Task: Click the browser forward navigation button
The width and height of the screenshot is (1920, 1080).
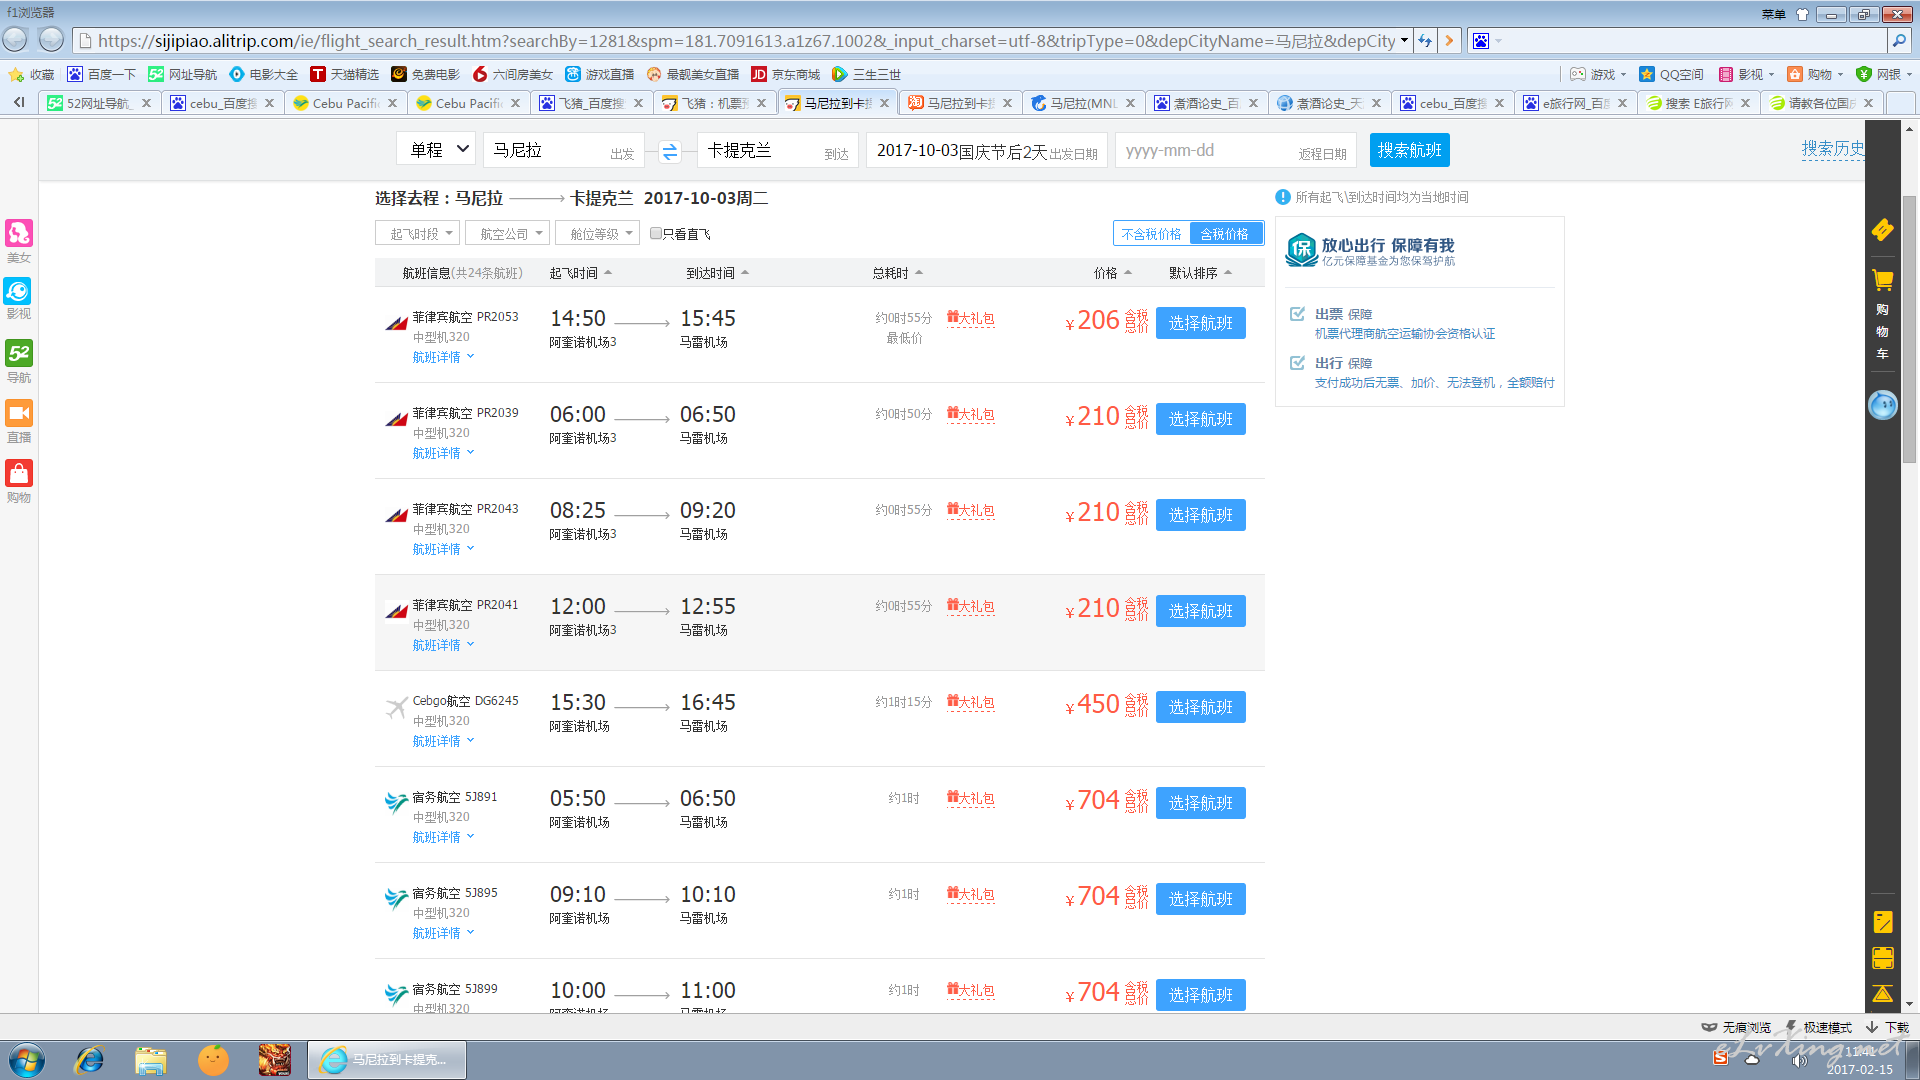Action: (x=51, y=40)
